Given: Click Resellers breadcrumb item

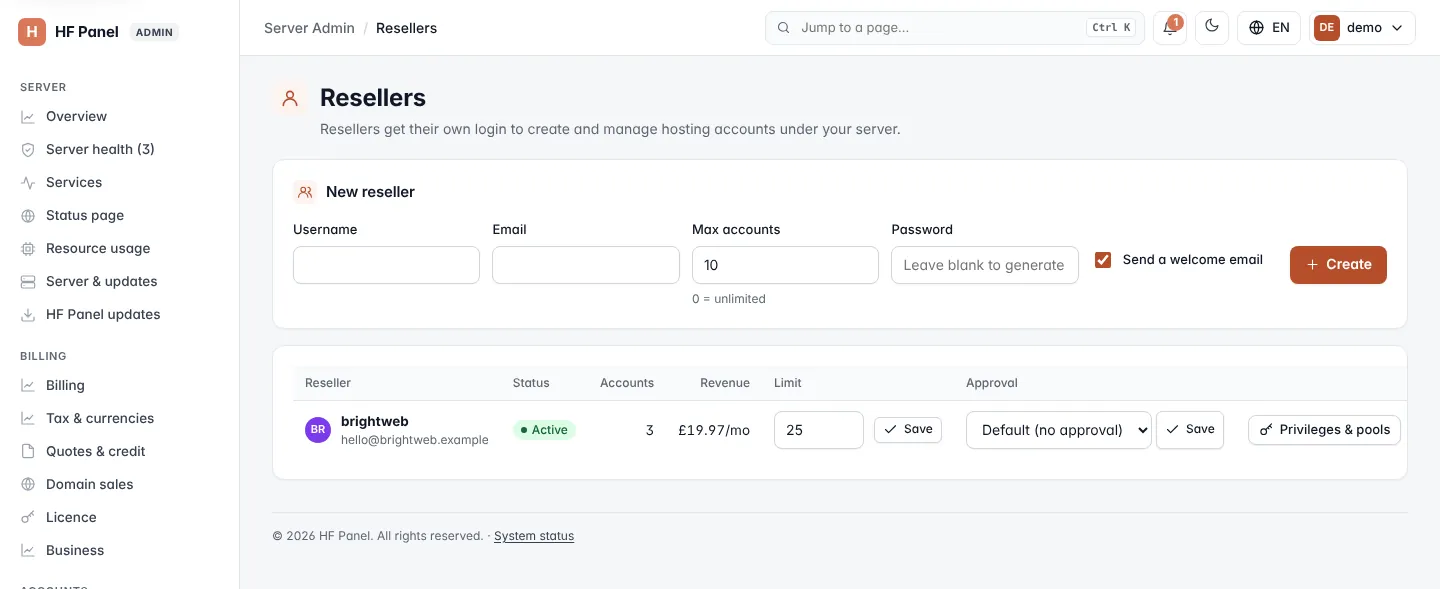Looking at the screenshot, I should tap(406, 28).
